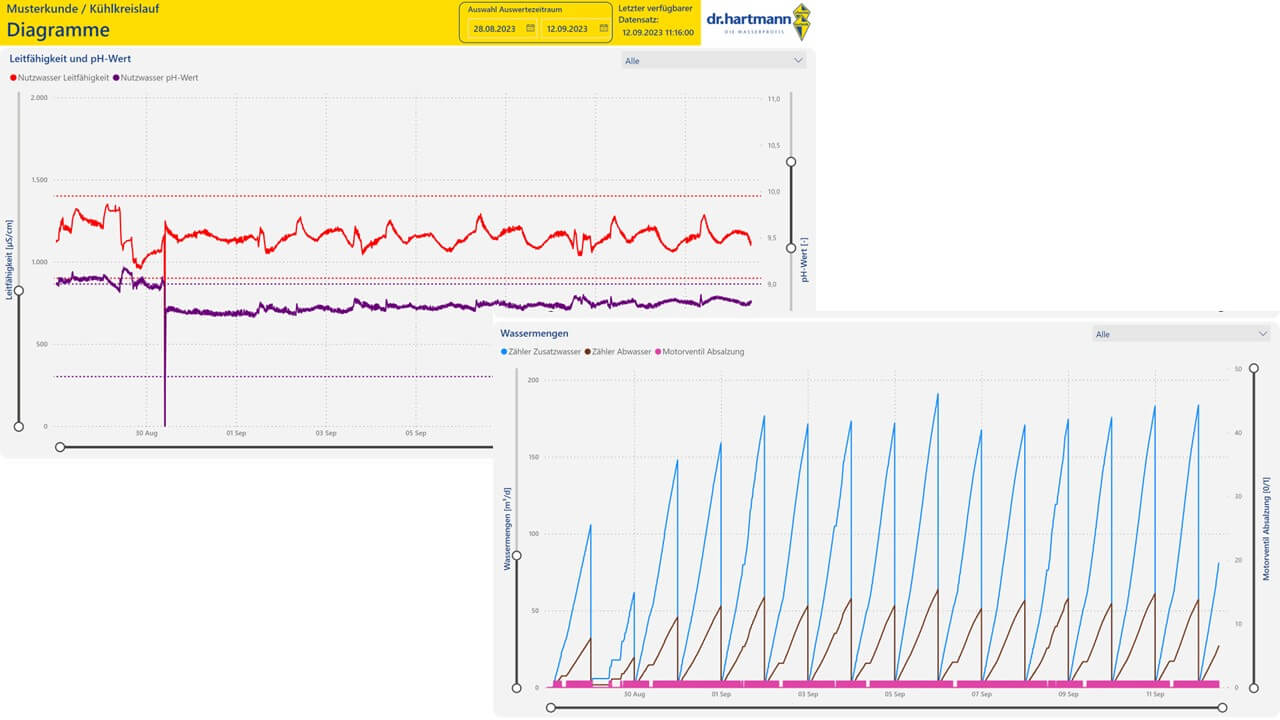Image resolution: width=1280 pixels, height=720 pixels.
Task: Click the start date field 28.08.2023
Action: pos(503,28)
